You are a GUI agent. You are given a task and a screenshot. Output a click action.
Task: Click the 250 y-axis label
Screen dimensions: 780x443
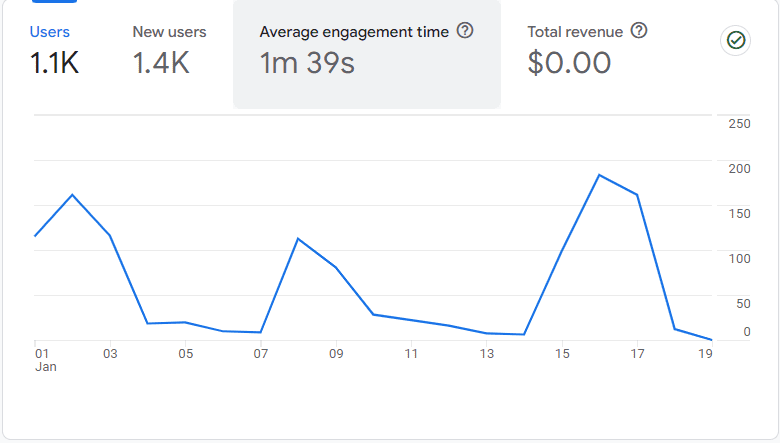[739, 124]
